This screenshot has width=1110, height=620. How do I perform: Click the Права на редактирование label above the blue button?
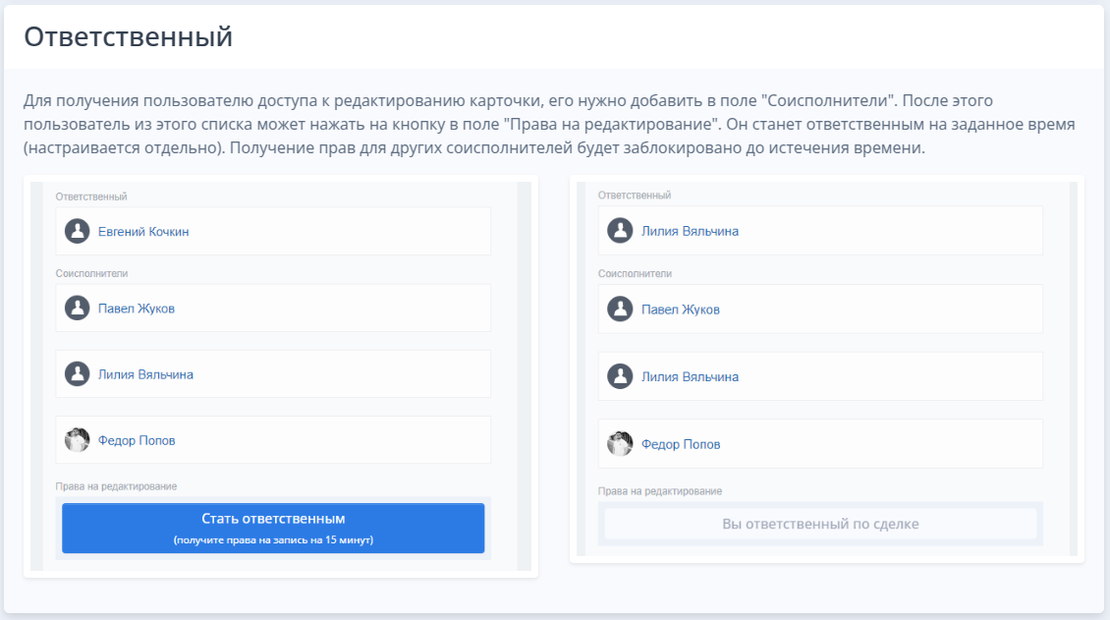pos(116,486)
